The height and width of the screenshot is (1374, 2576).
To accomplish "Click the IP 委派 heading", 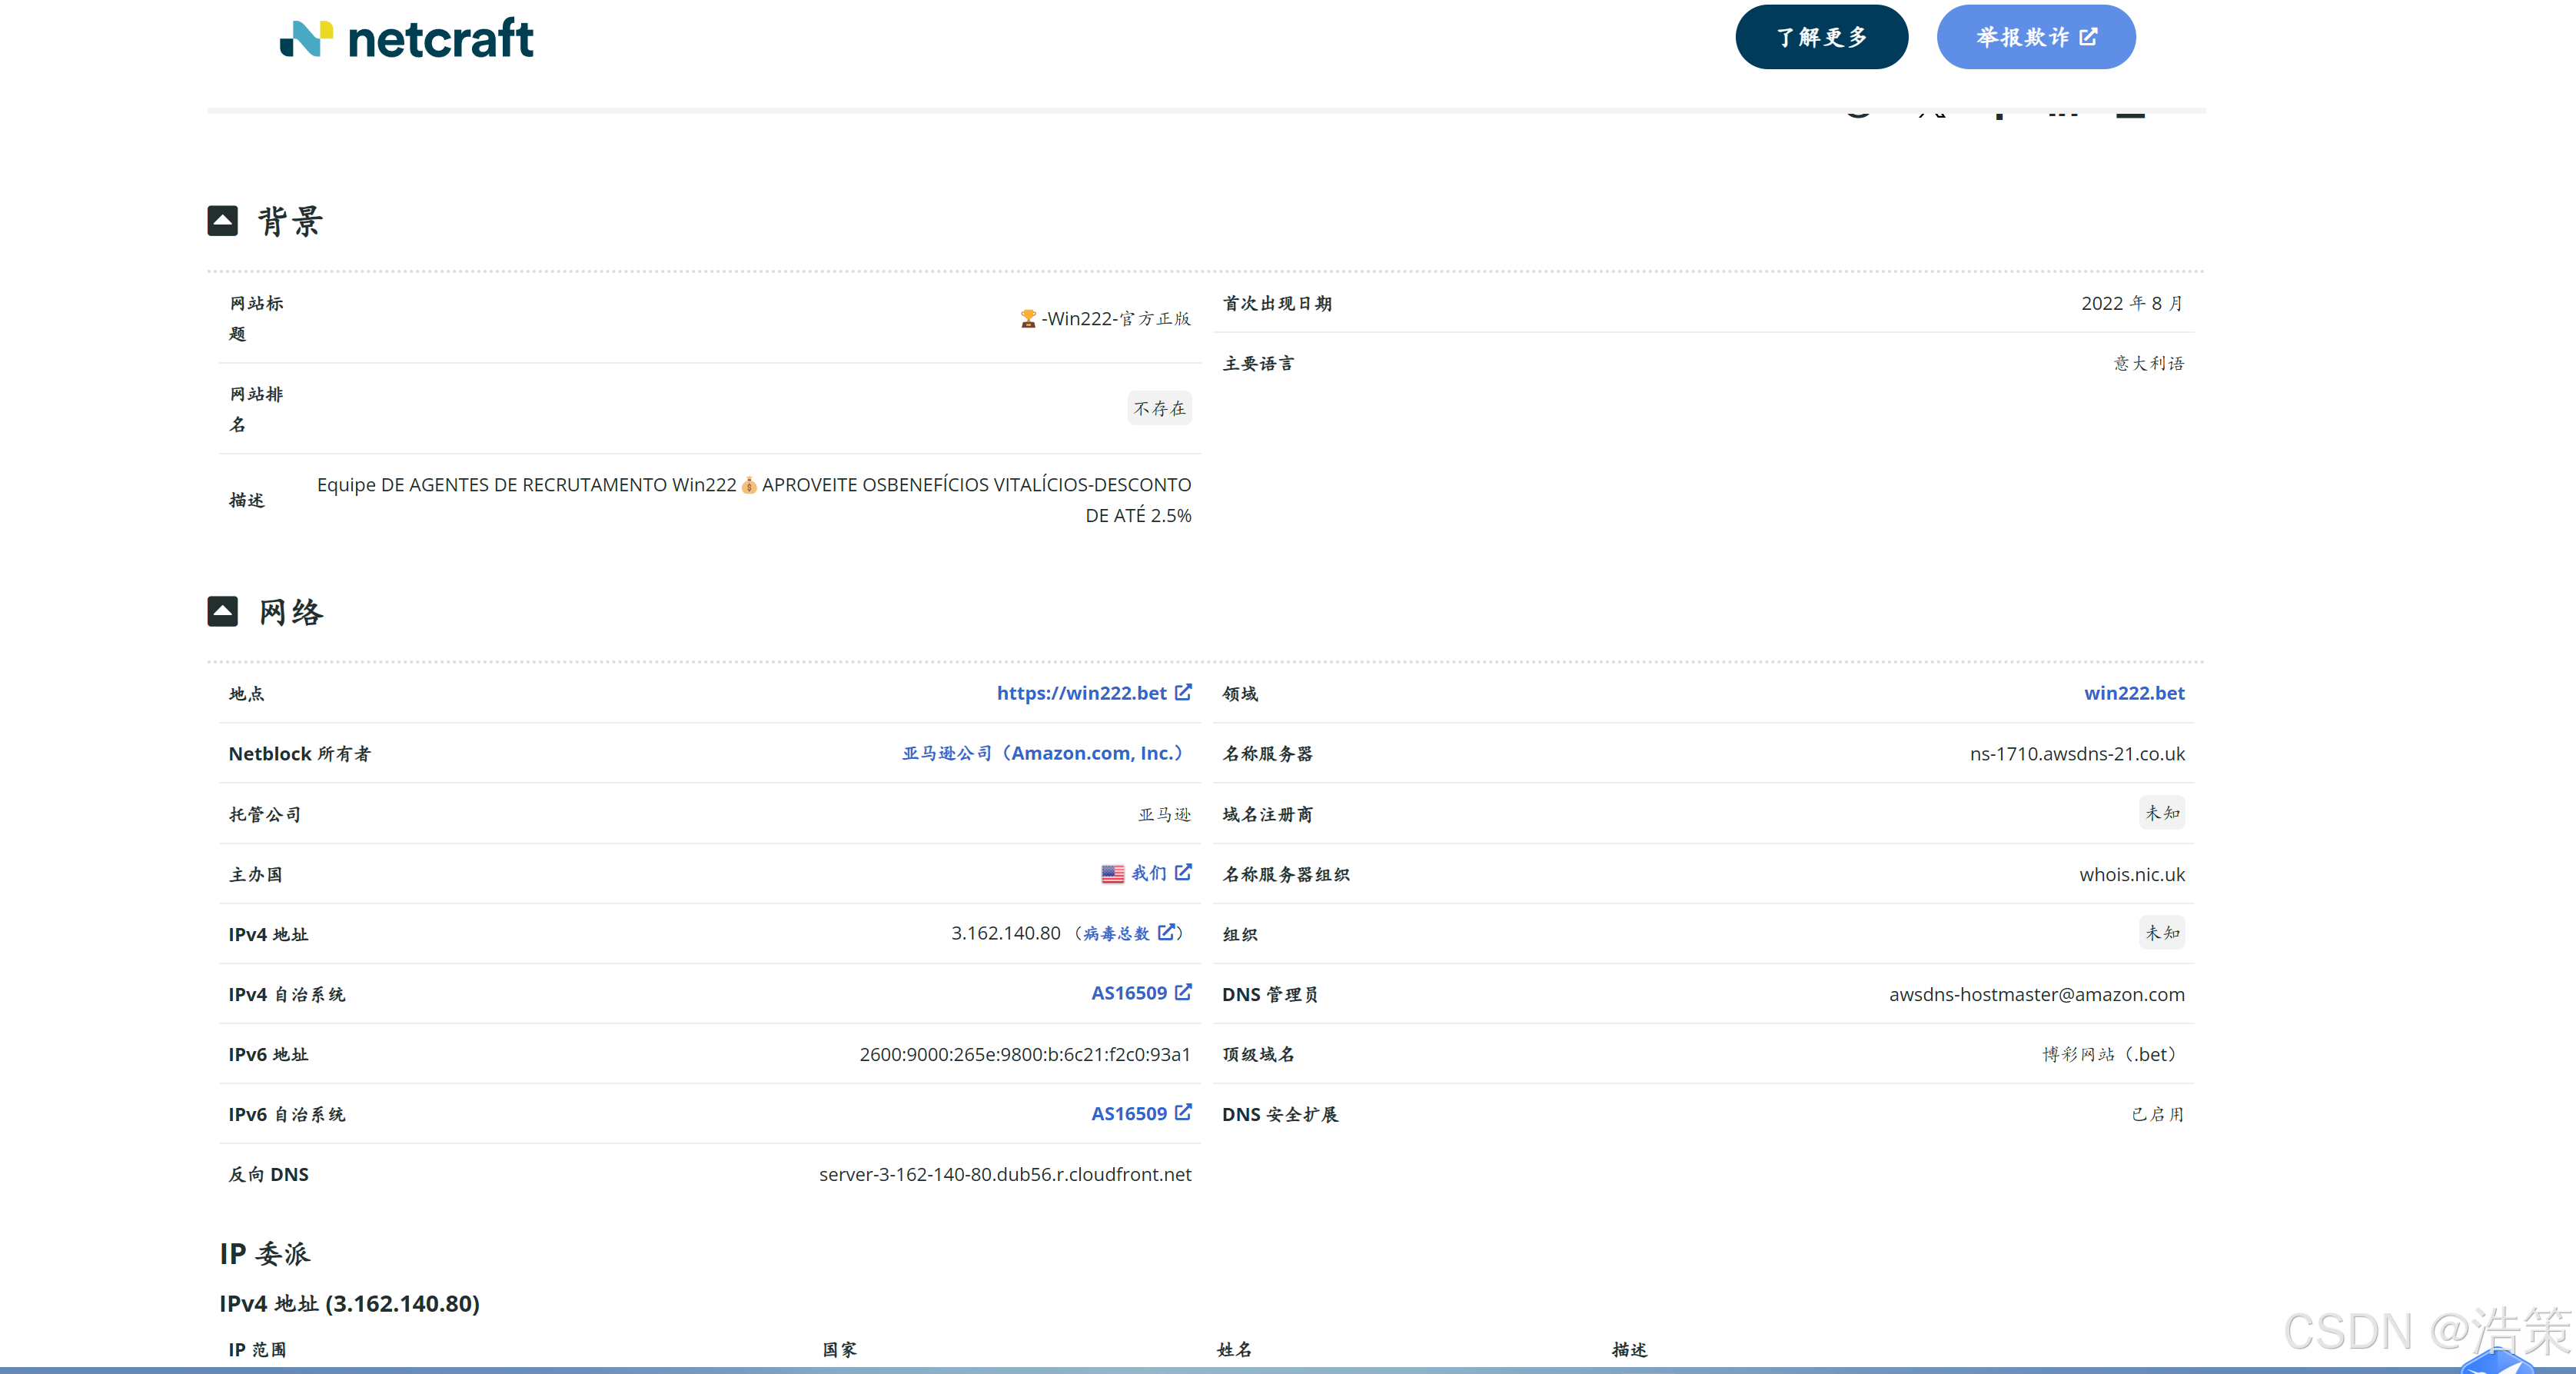I will click(x=265, y=1253).
